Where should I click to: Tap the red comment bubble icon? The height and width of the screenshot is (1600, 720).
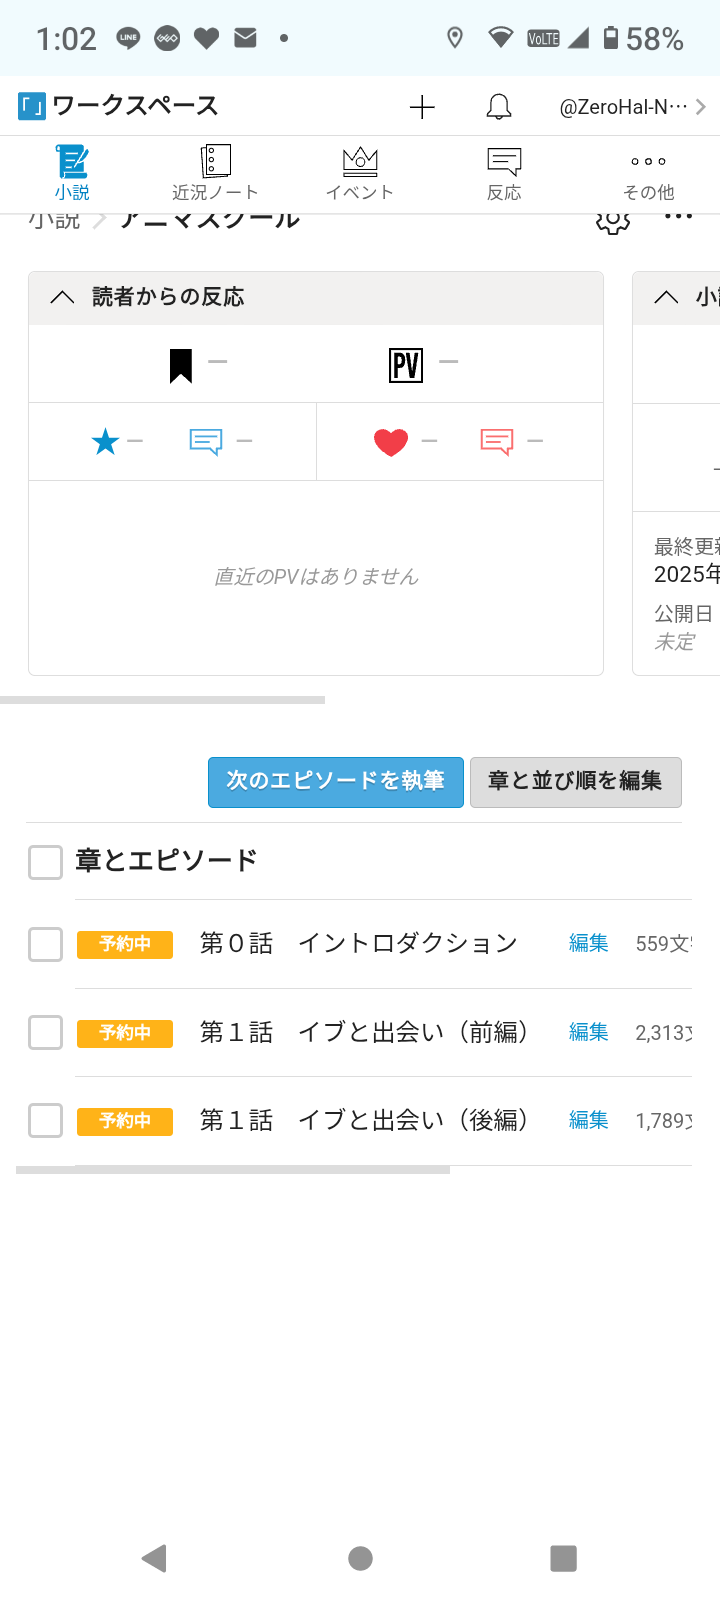pyautogui.click(x=497, y=441)
